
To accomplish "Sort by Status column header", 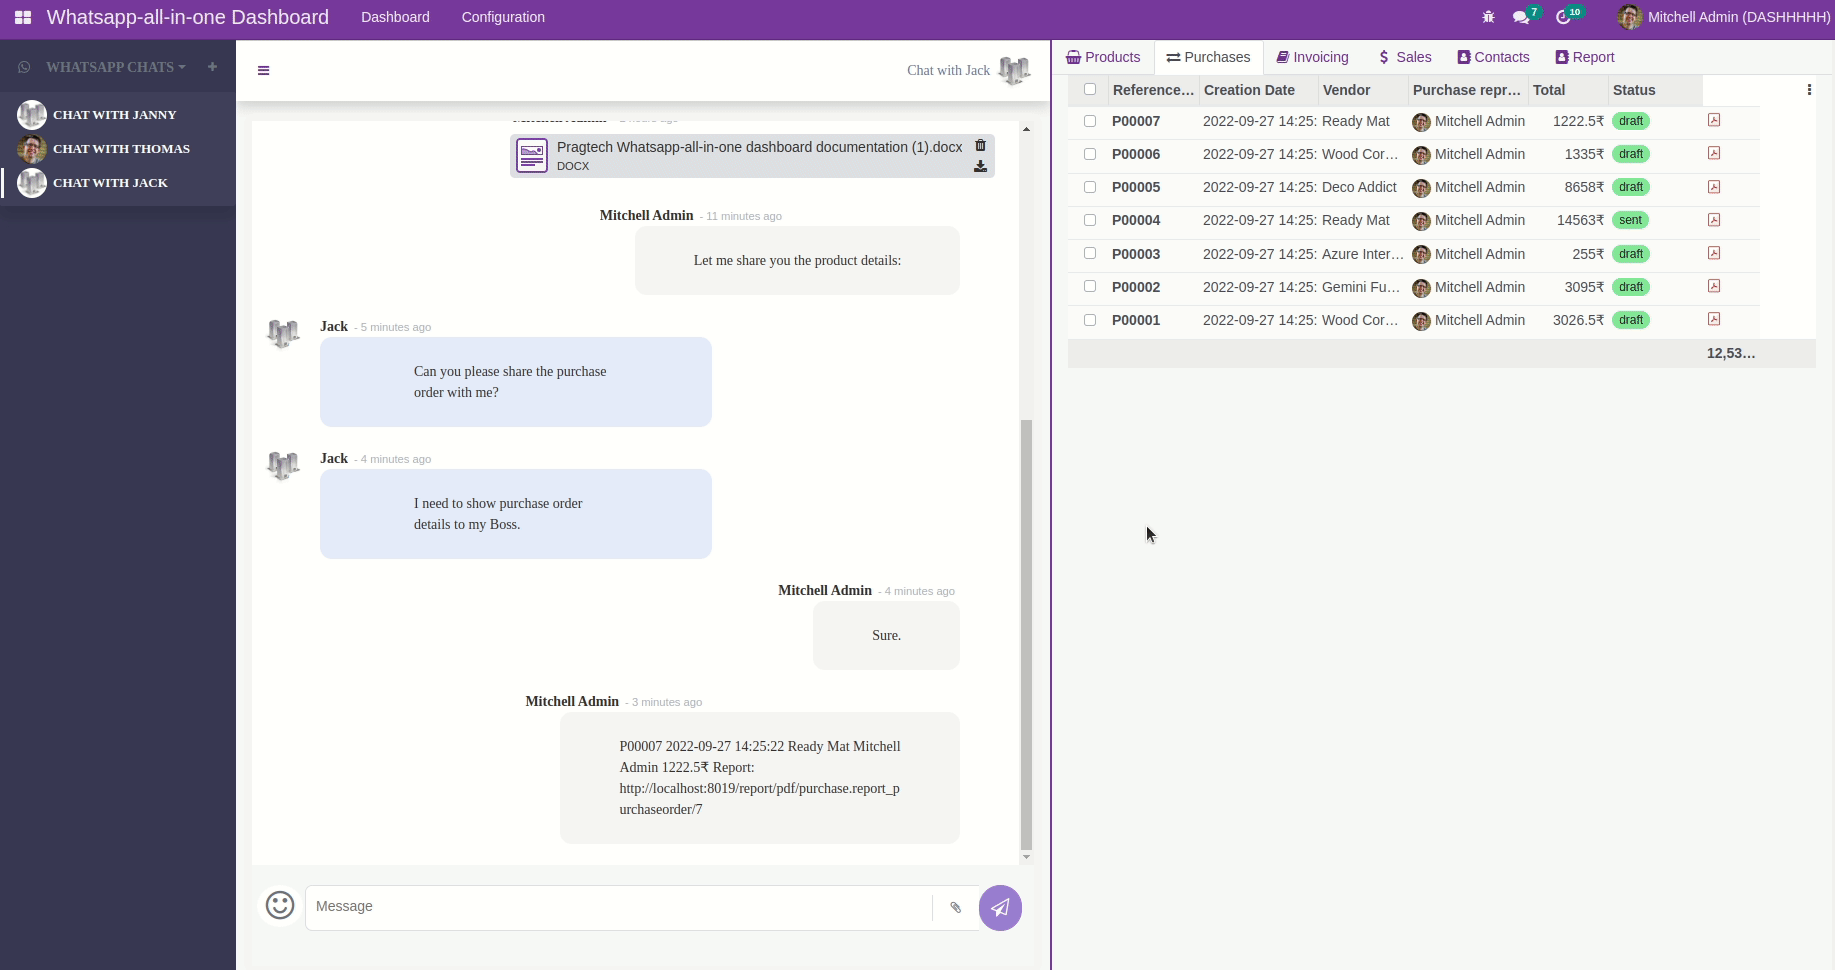I will [1655, 90].
